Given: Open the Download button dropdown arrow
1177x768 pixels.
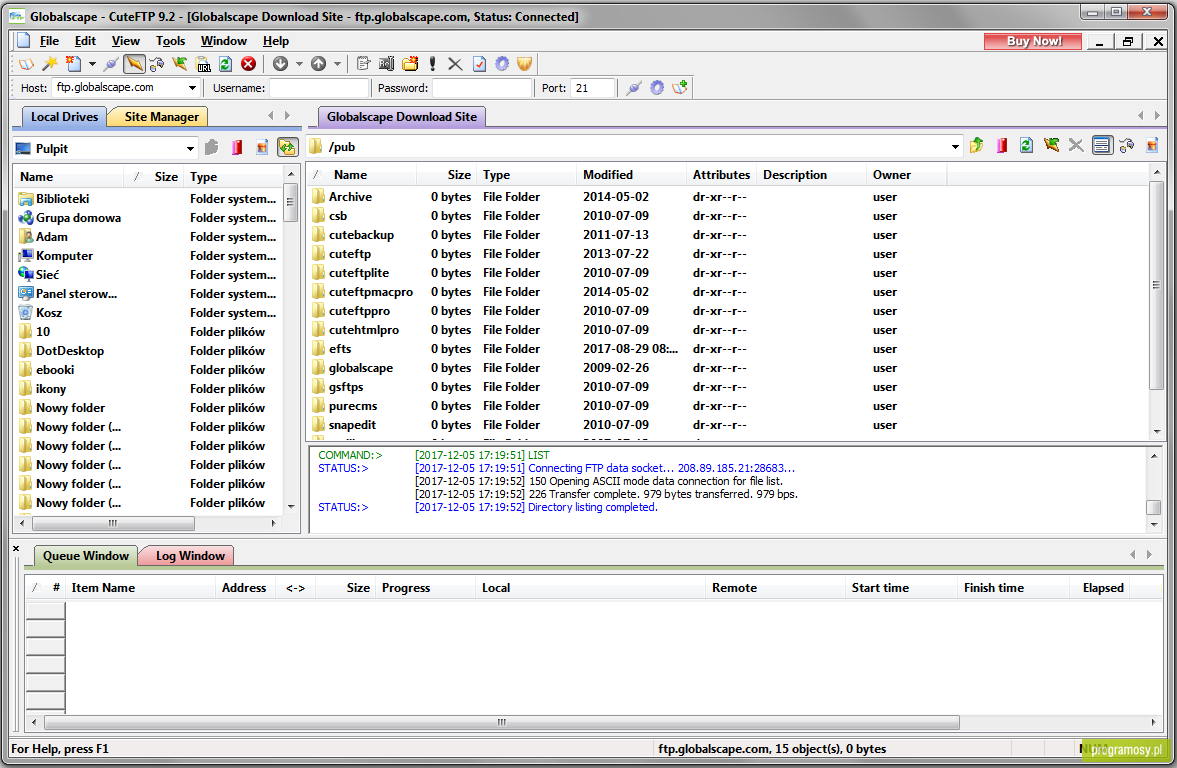Looking at the screenshot, I should click(299, 64).
